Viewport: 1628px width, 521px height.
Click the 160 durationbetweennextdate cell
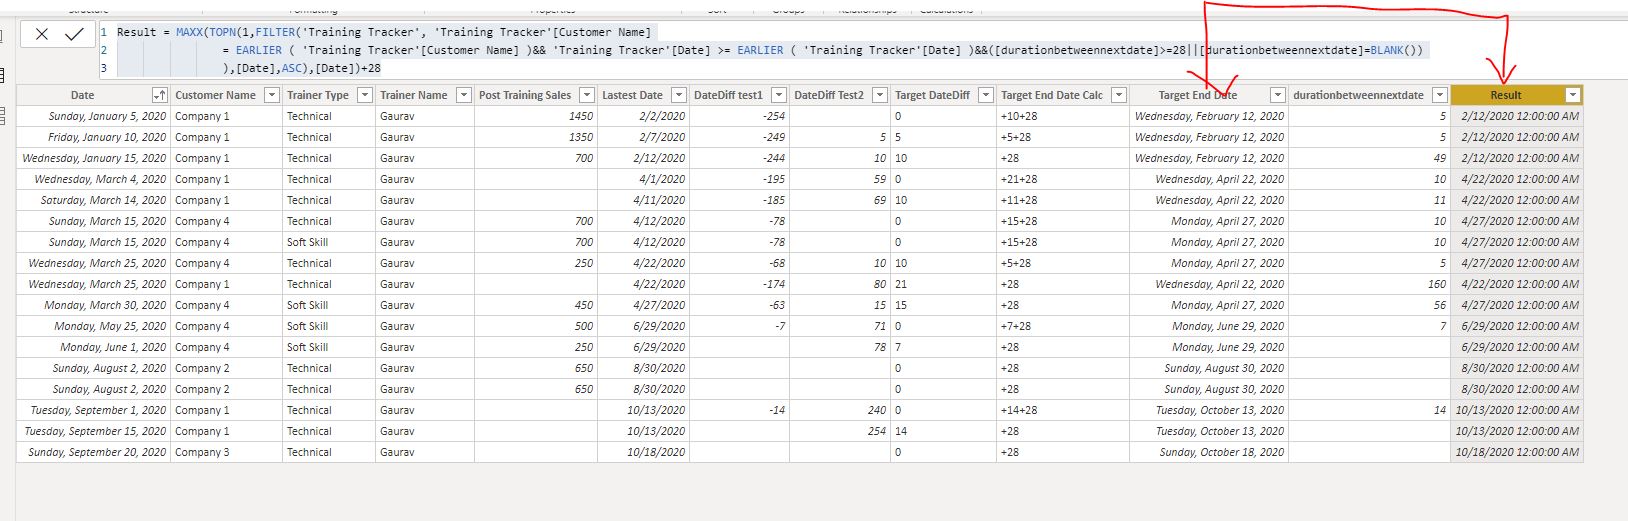pyautogui.click(x=1369, y=284)
